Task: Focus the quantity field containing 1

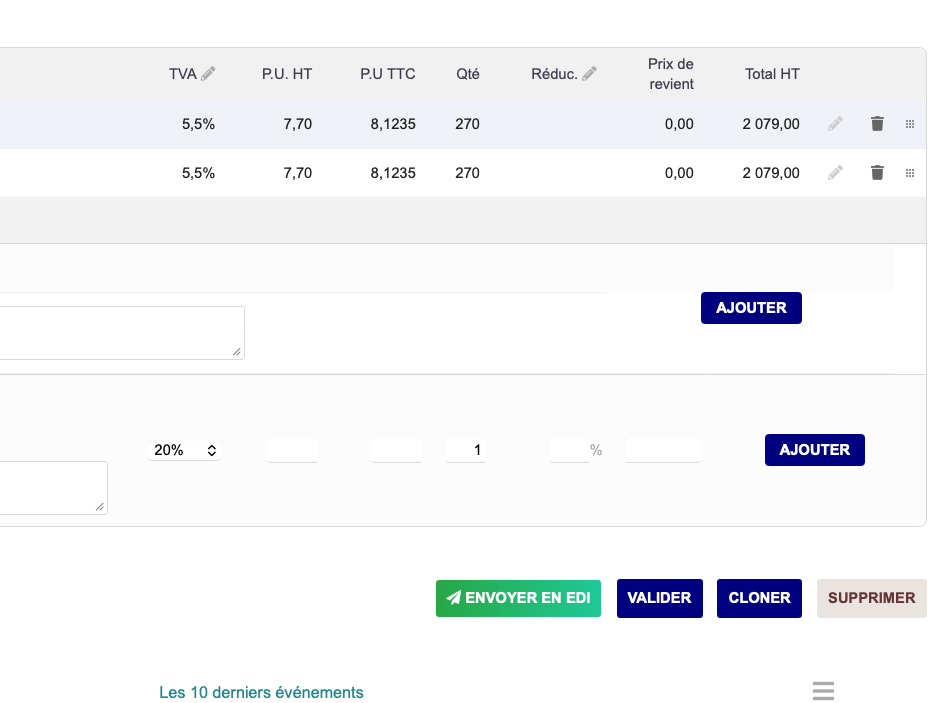Action: coord(466,450)
